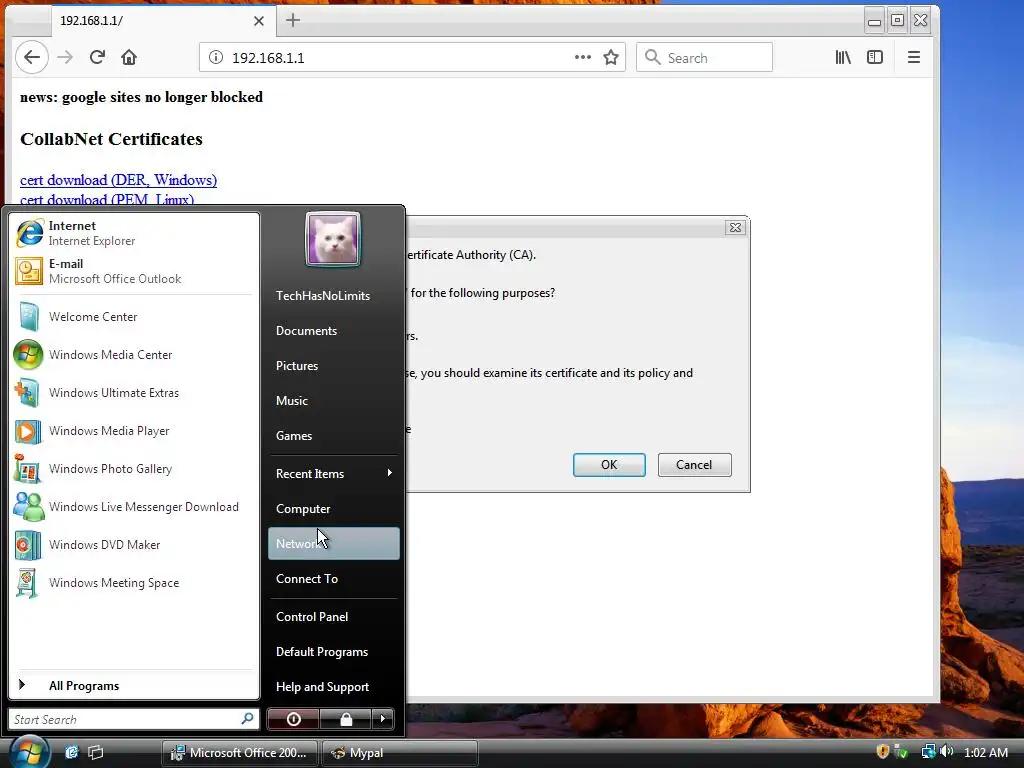Open Network from Start menu

[333, 543]
